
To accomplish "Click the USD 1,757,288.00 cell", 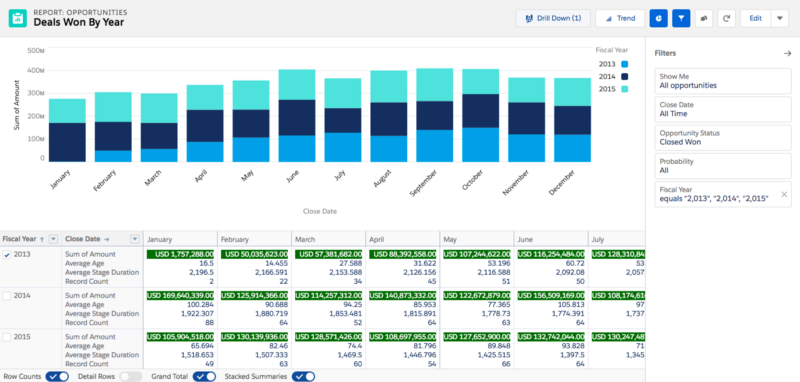I will (181, 254).
